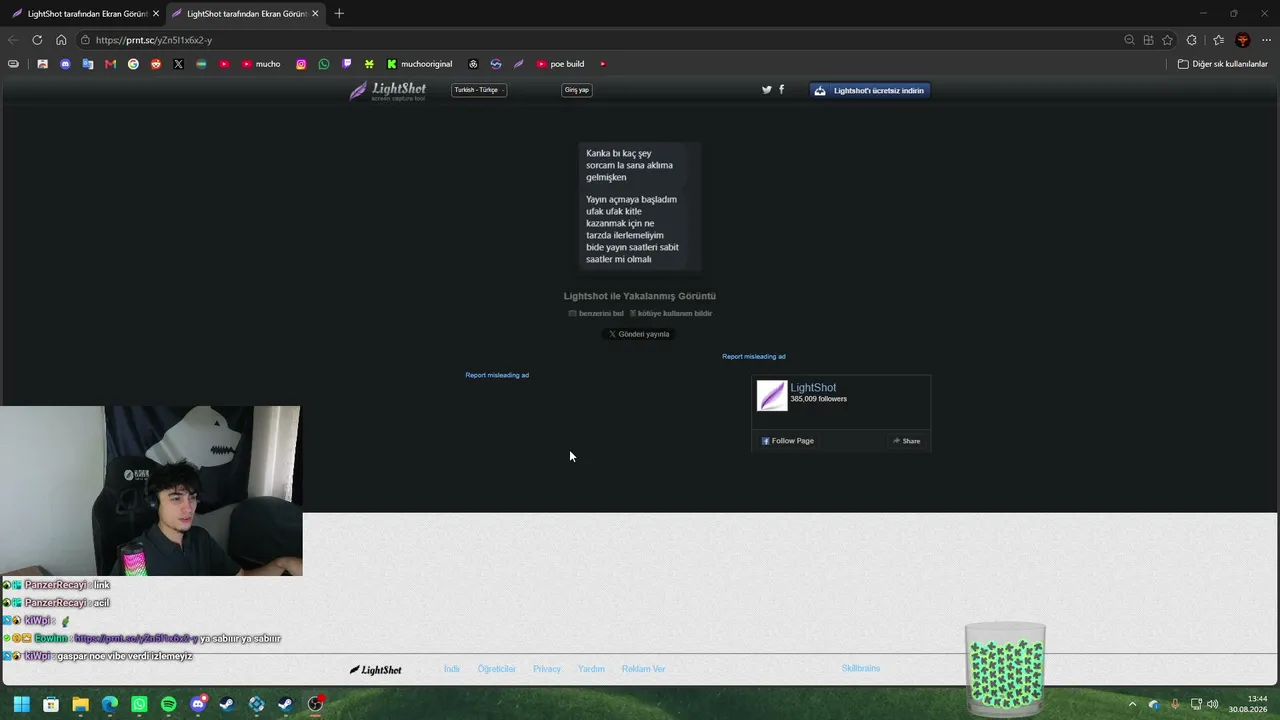Open the mucho YouTube bookmark

tap(261, 64)
